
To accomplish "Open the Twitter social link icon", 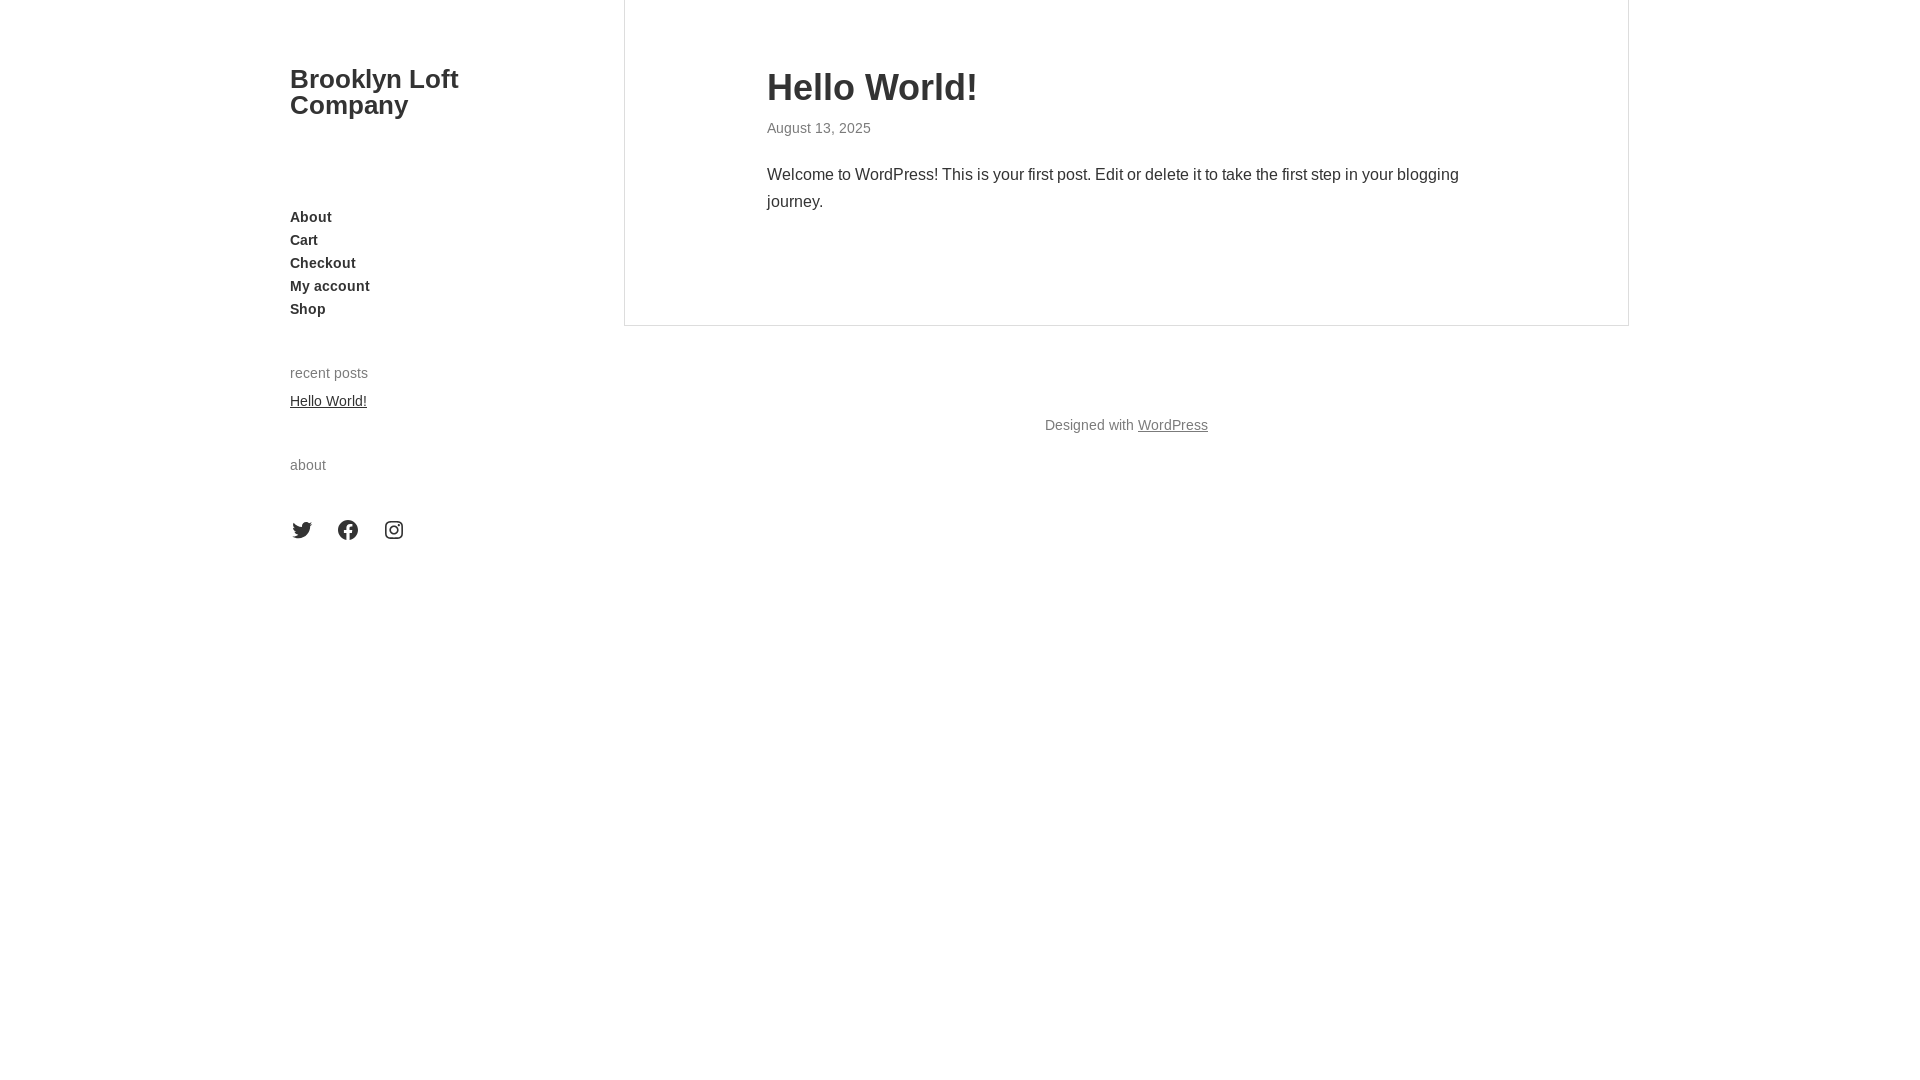I will click(x=302, y=530).
